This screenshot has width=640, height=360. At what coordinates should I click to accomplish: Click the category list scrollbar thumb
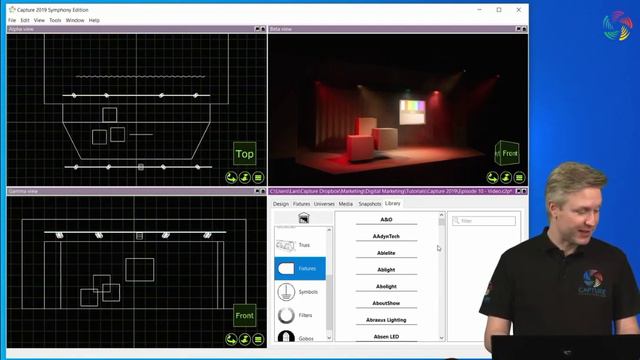tap(329, 302)
